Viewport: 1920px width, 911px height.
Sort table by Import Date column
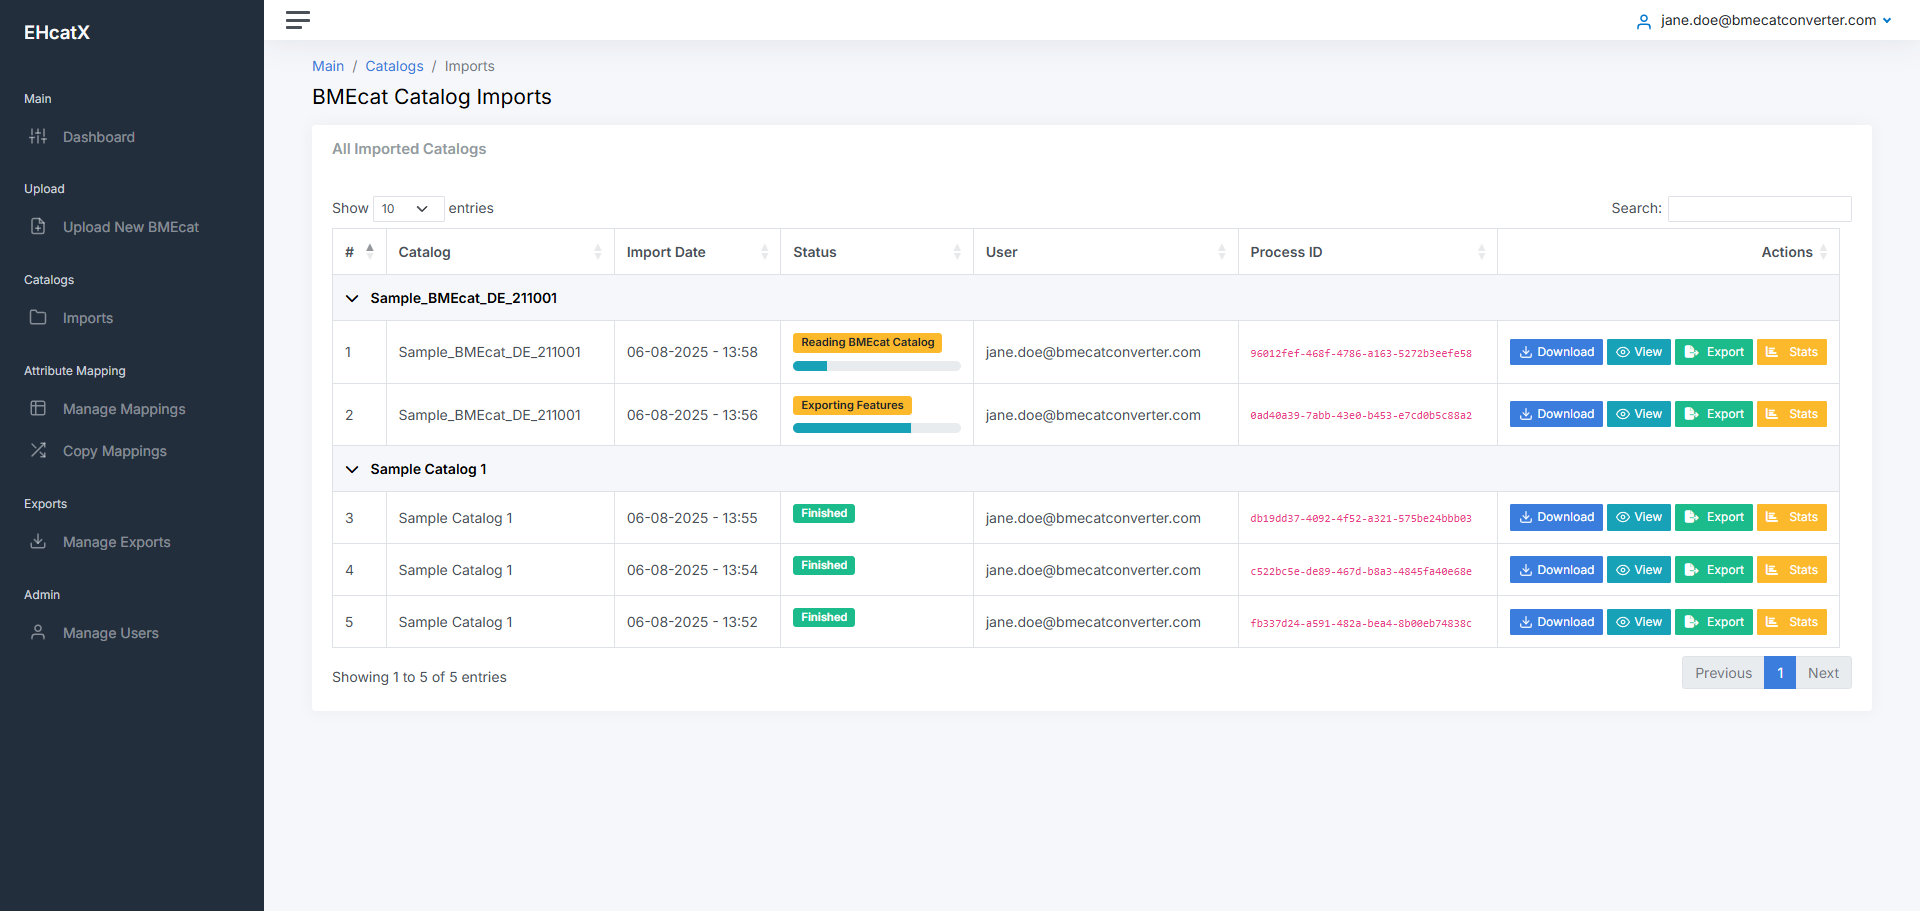coord(697,252)
